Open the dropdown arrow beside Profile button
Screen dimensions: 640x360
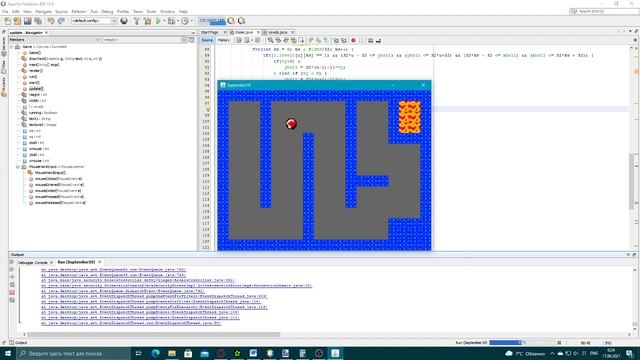pyautogui.click(x=191, y=21)
